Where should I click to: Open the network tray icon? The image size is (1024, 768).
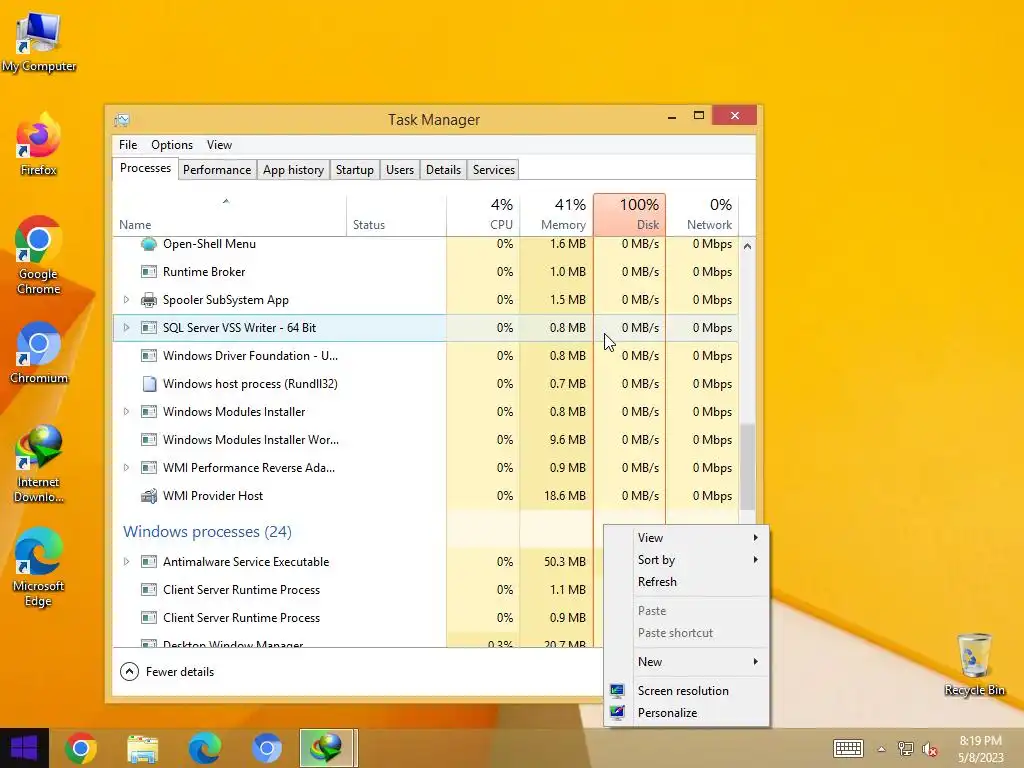(905, 749)
